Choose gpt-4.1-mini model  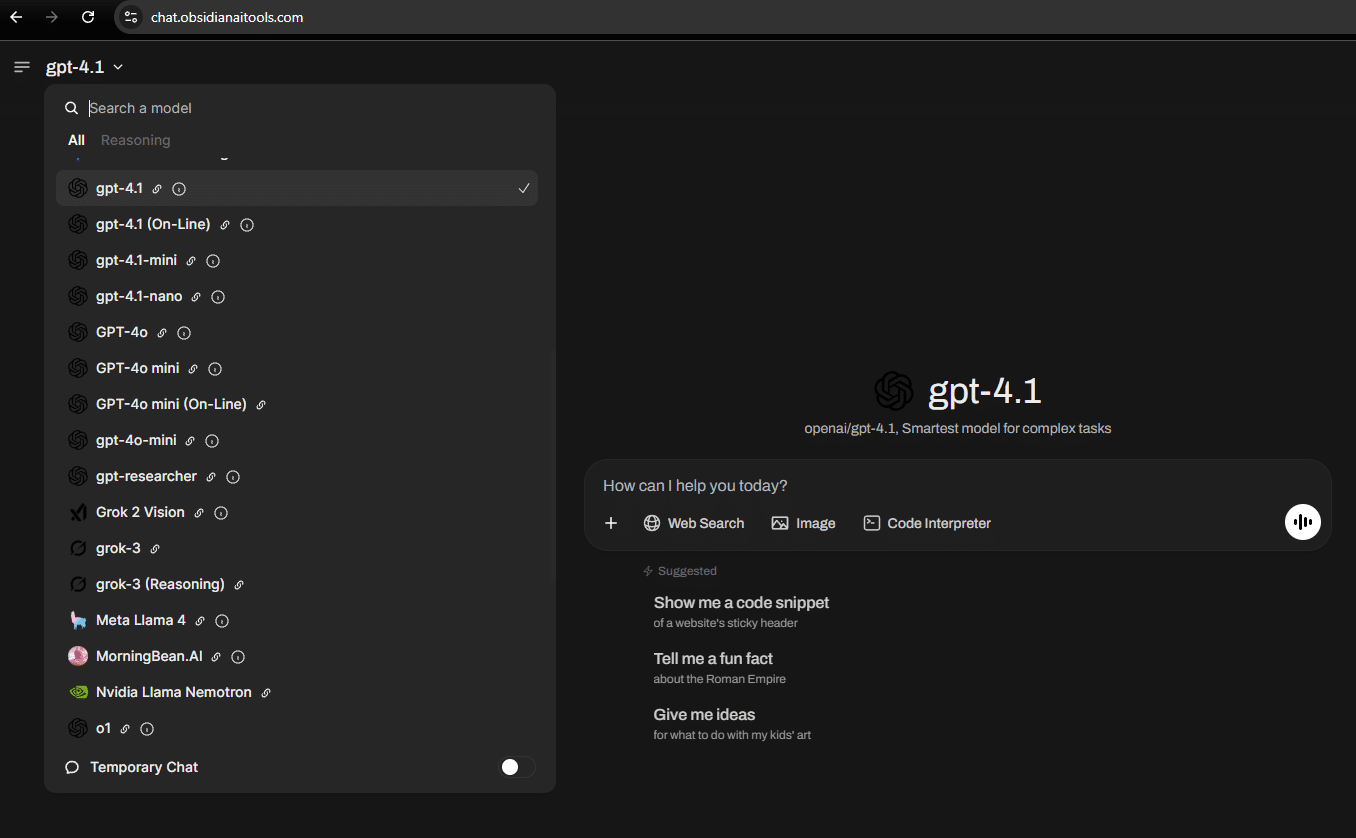297,260
